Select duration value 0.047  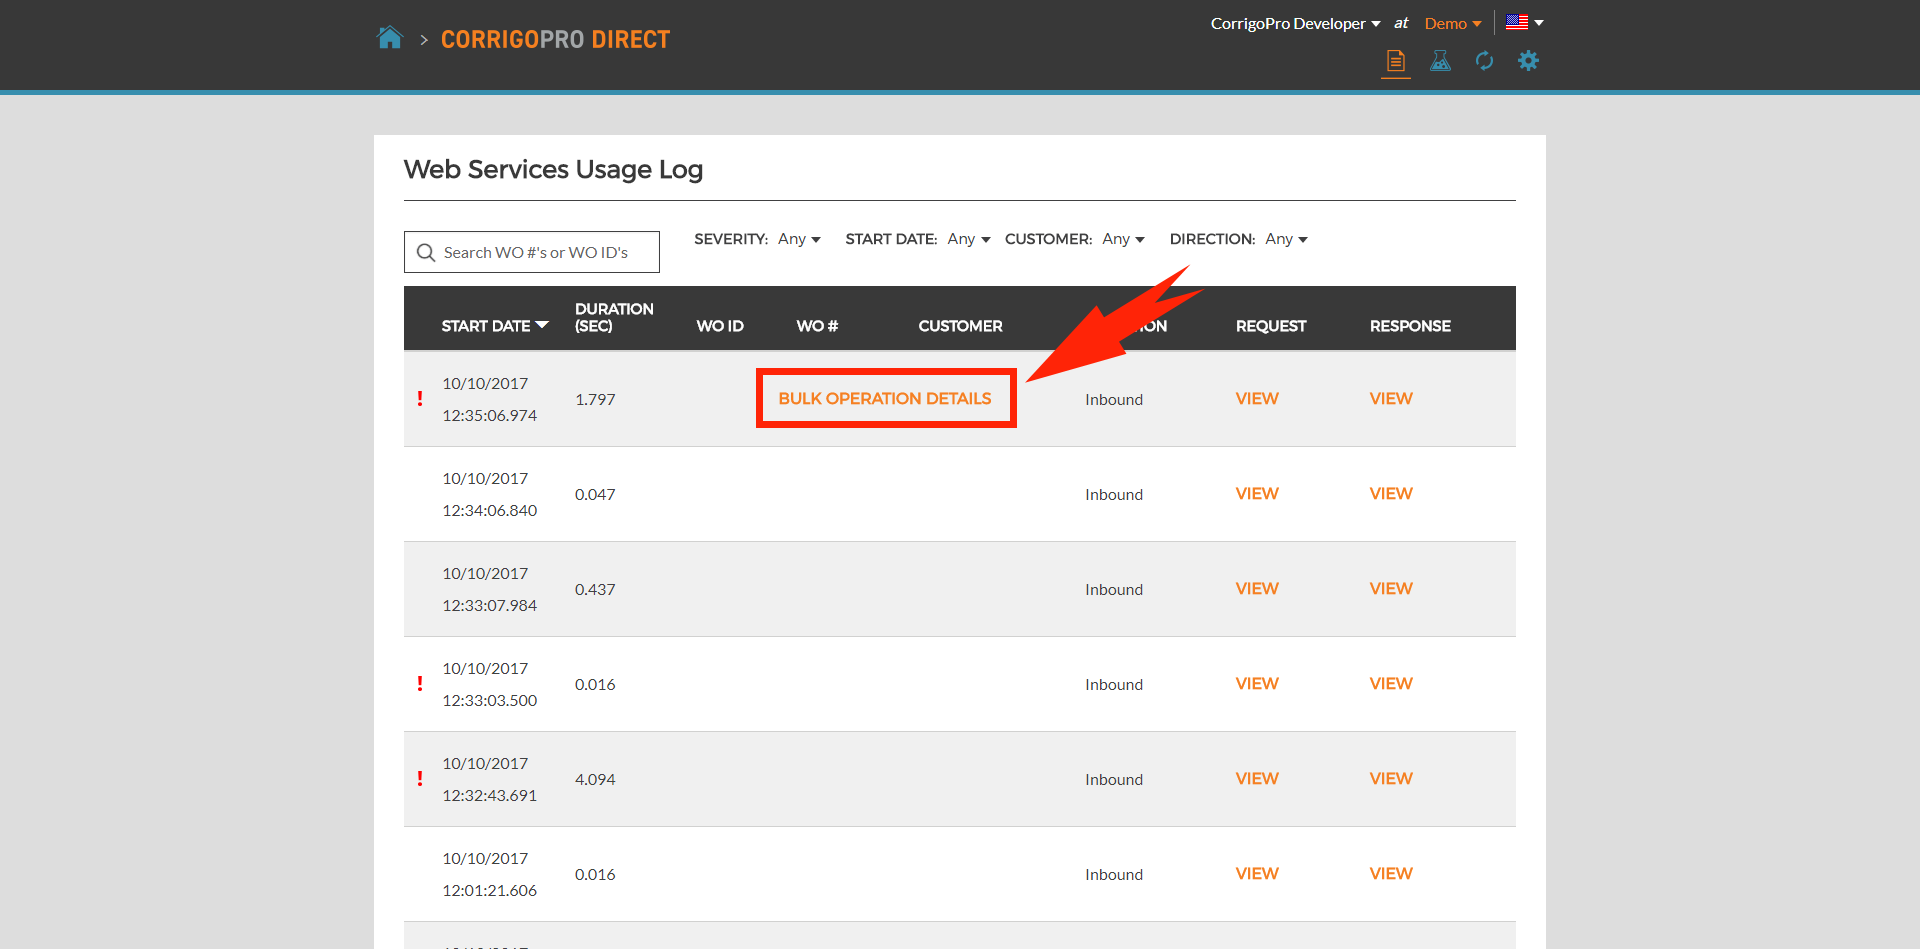[595, 494]
